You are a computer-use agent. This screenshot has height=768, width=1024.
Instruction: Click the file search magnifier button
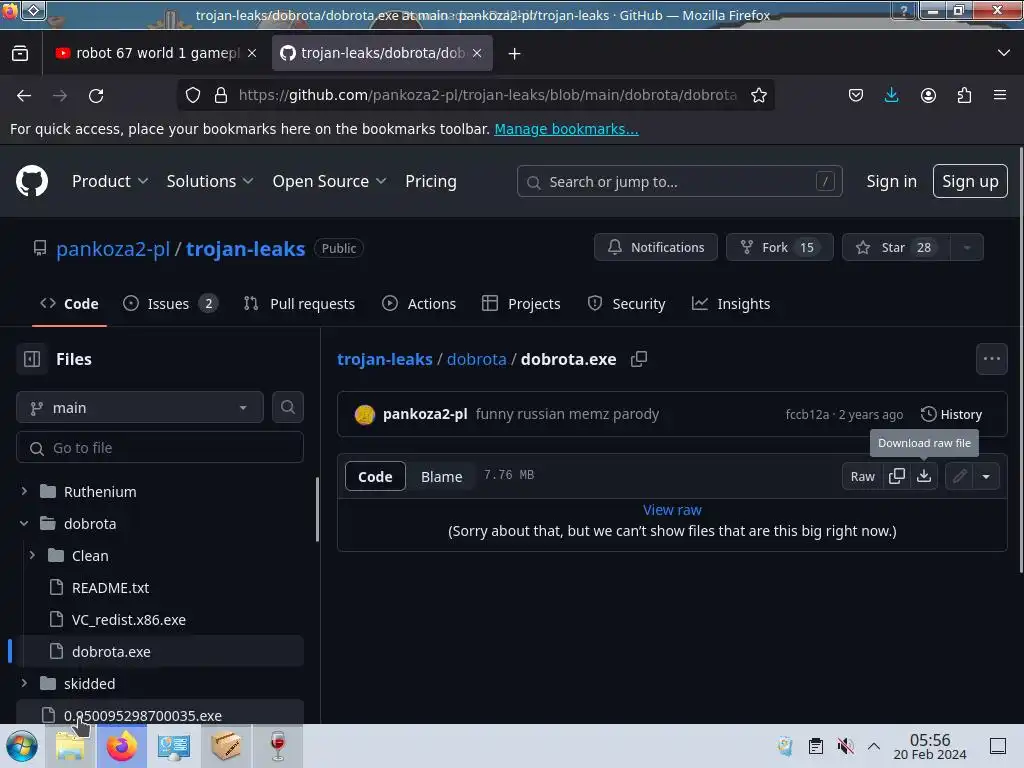(x=287, y=407)
